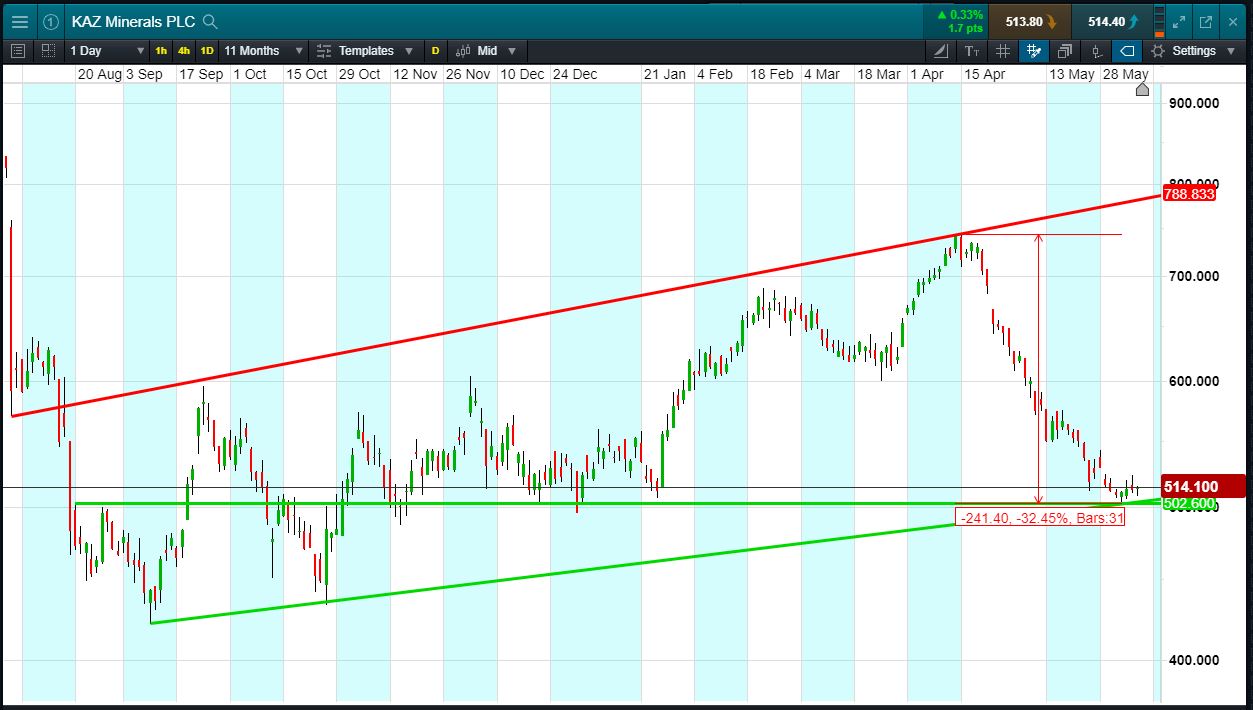The image size is (1253, 710).
Task: Toggle the crosshair drawing mode button
Action: [1034, 51]
